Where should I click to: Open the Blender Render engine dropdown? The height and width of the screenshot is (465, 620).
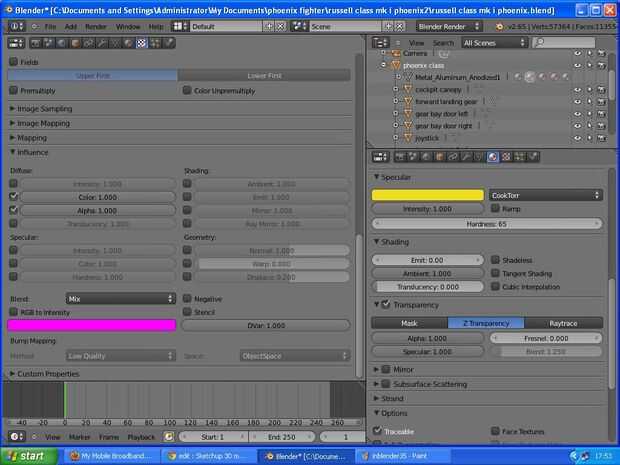click(x=449, y=26)
